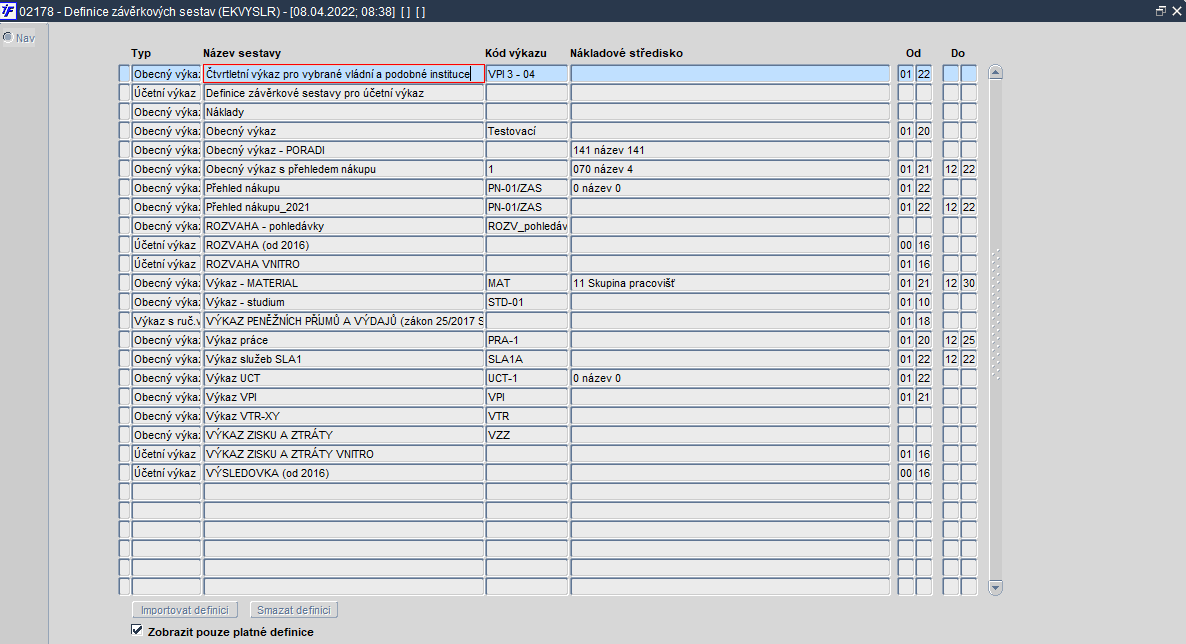Select Obecný výkaz s přehledem nákupu
Image resolution: width=1186 pixels, height=644 pixels.
(343, 169)
